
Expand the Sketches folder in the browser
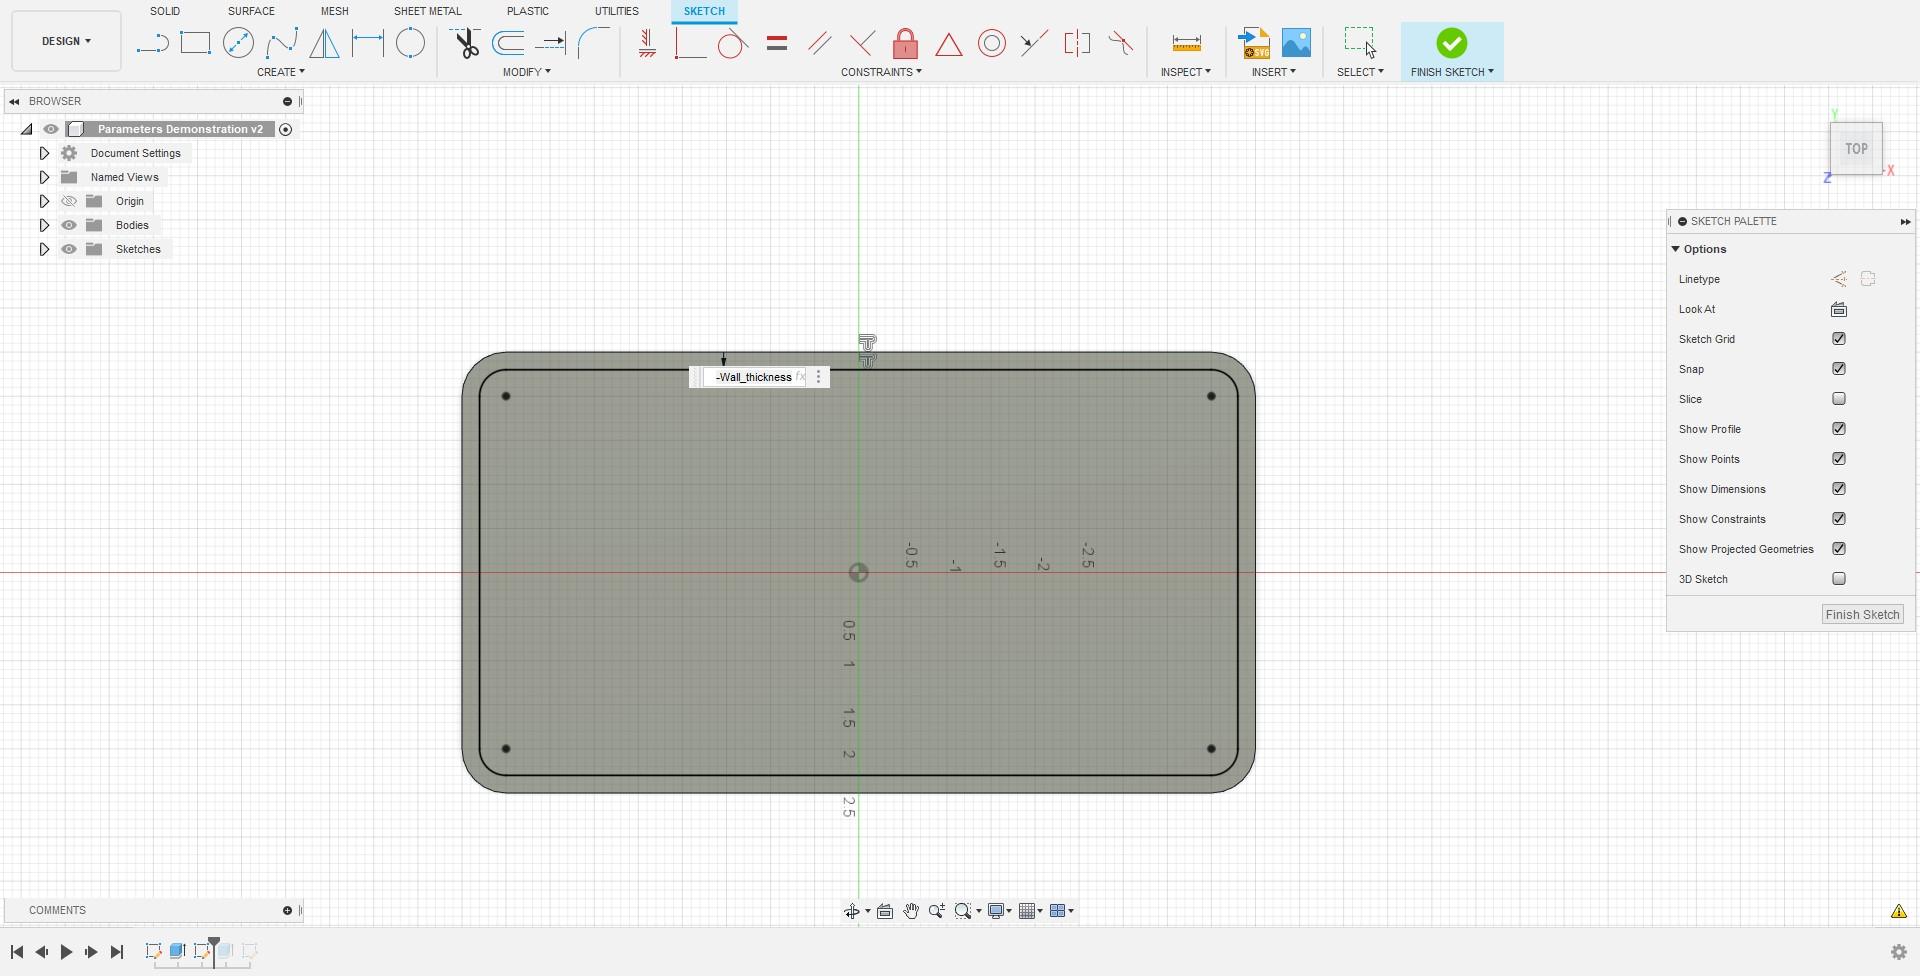(44, 249)
